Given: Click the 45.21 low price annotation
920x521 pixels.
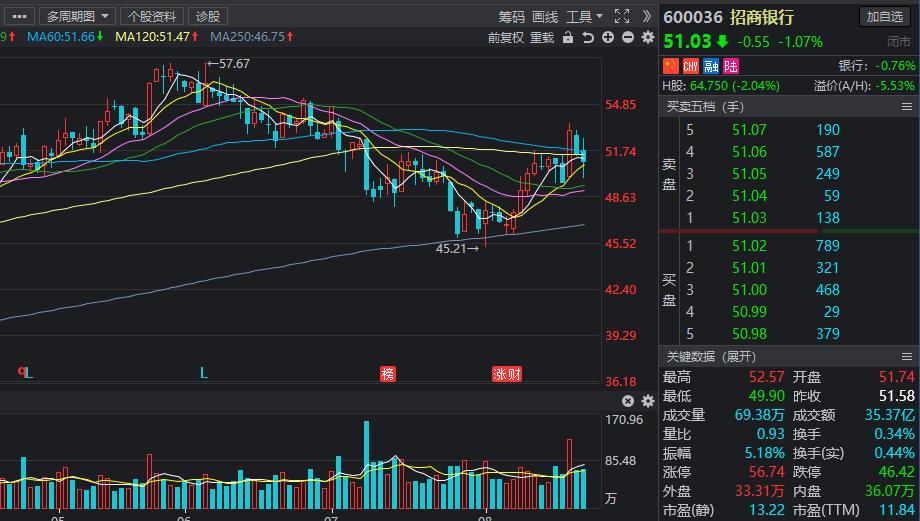Looking at the screenshot, I should [x=457, y=249].
